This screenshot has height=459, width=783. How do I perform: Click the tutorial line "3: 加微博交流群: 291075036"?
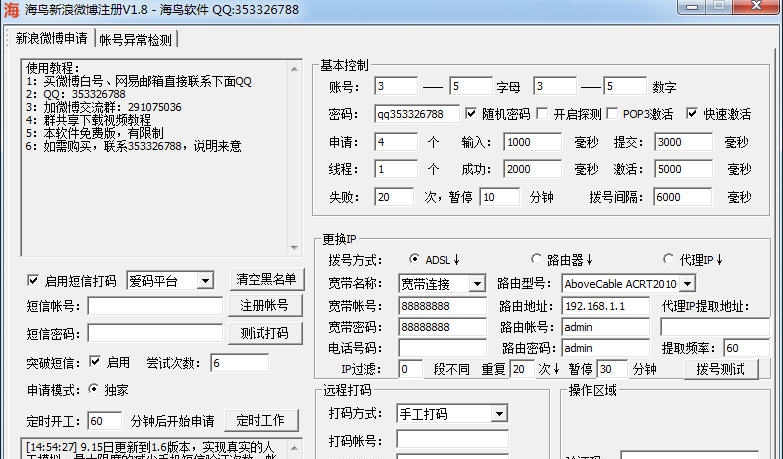pyautogui.click(x=103, y=107)
